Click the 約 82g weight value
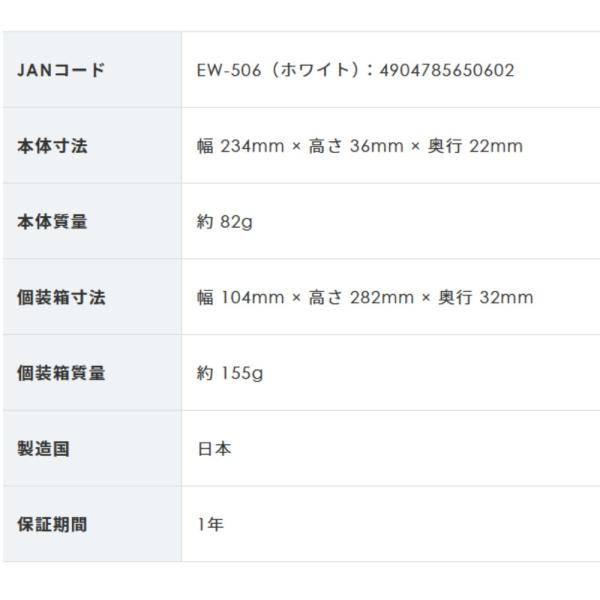 coord(225,222)
